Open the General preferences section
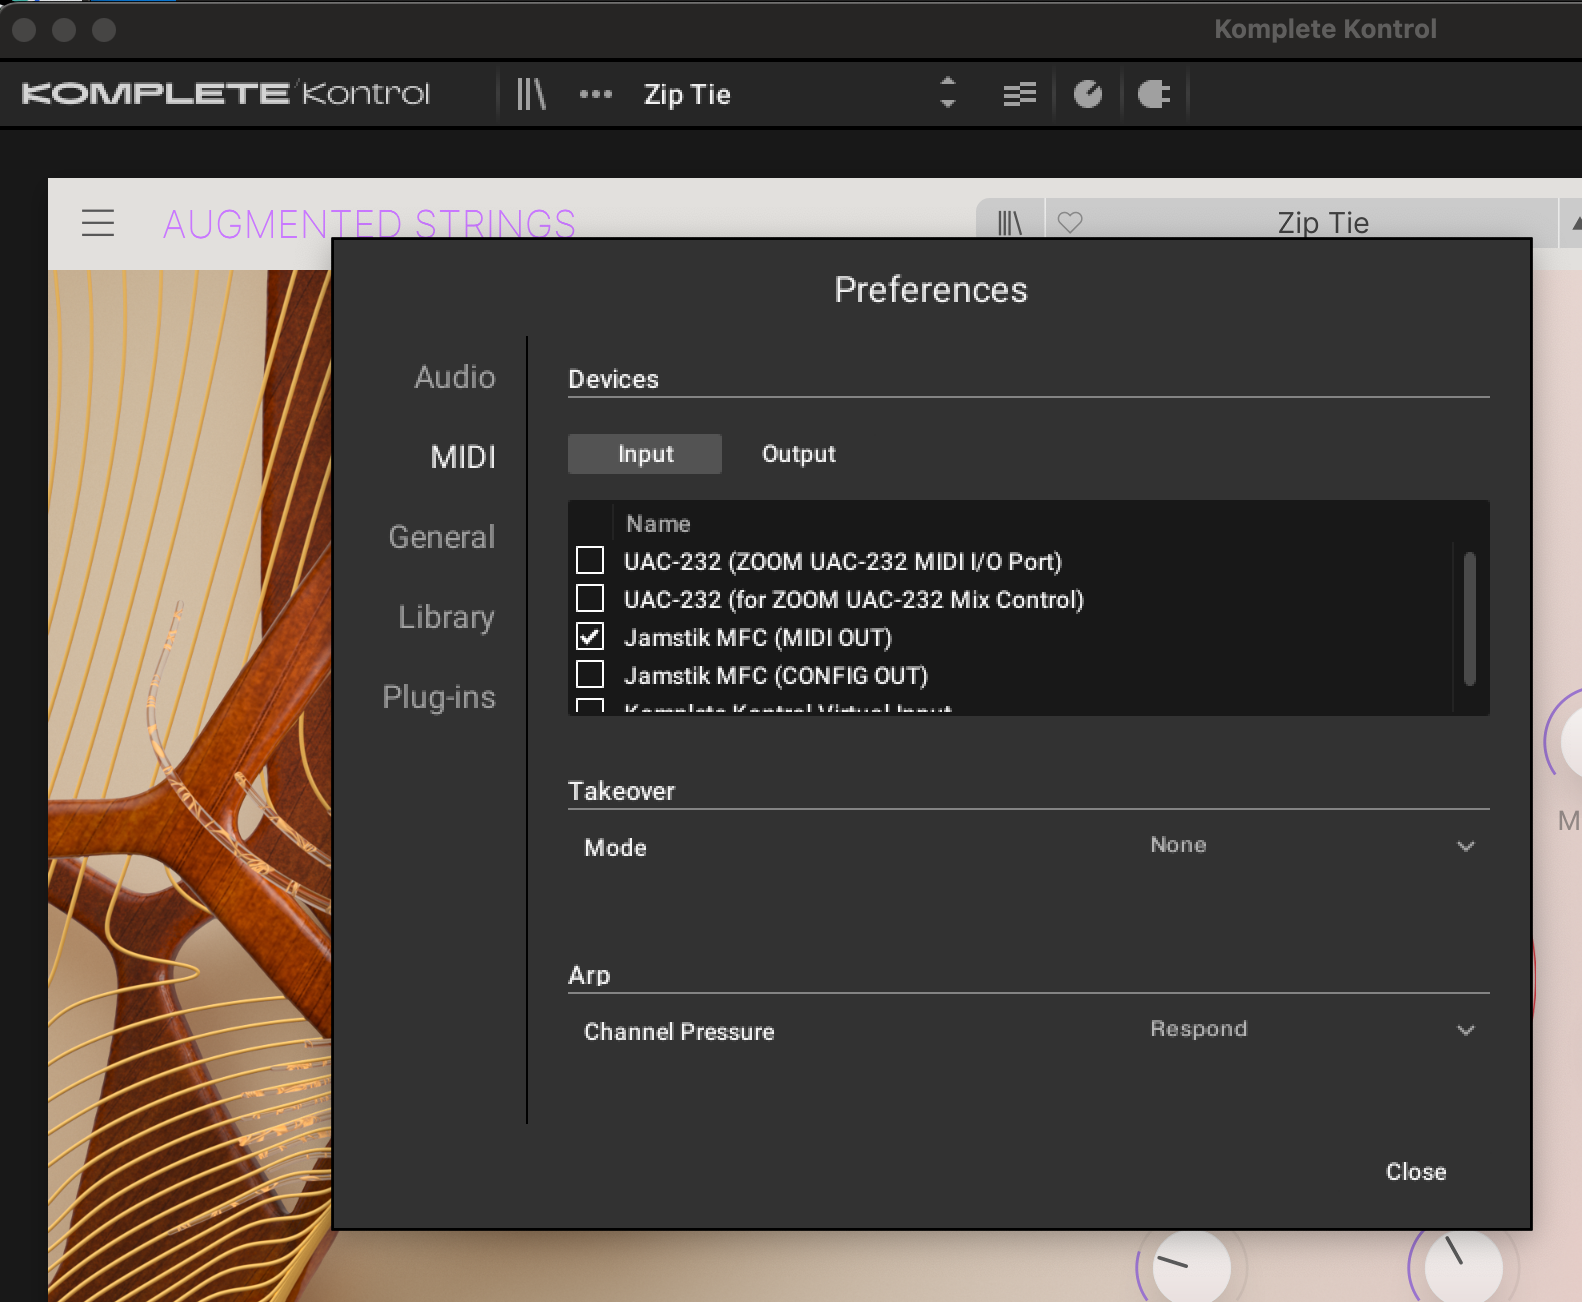1582x1302 pixels. [442, 537]
